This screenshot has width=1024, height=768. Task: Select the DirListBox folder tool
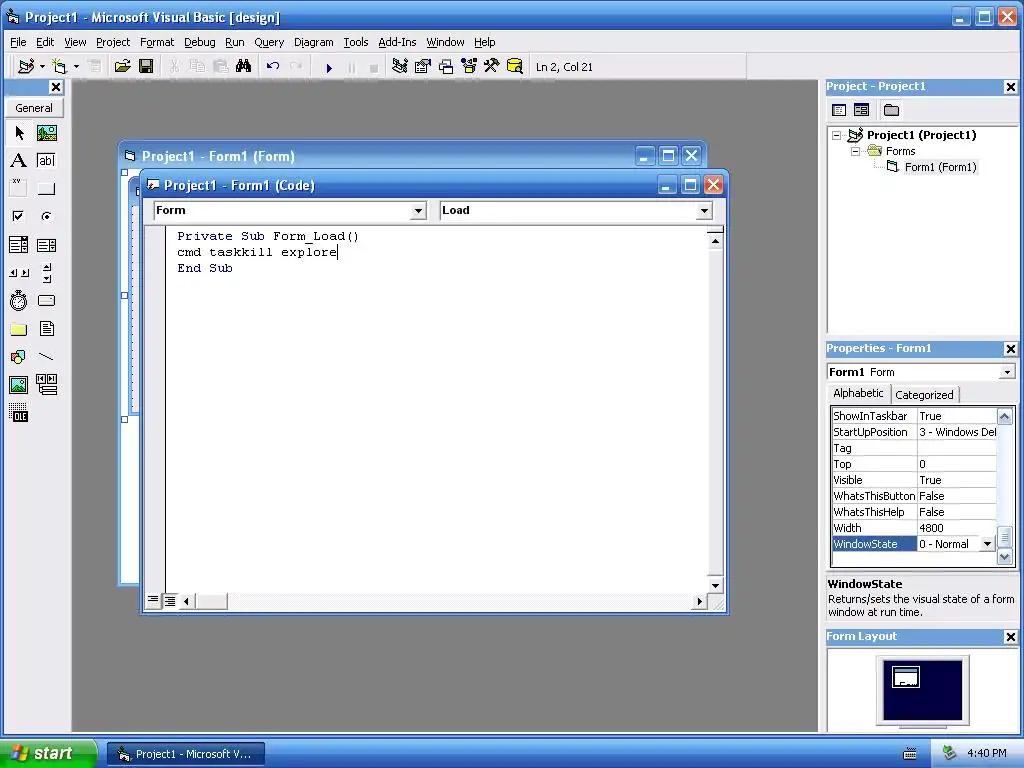click(x=19, y=329)
